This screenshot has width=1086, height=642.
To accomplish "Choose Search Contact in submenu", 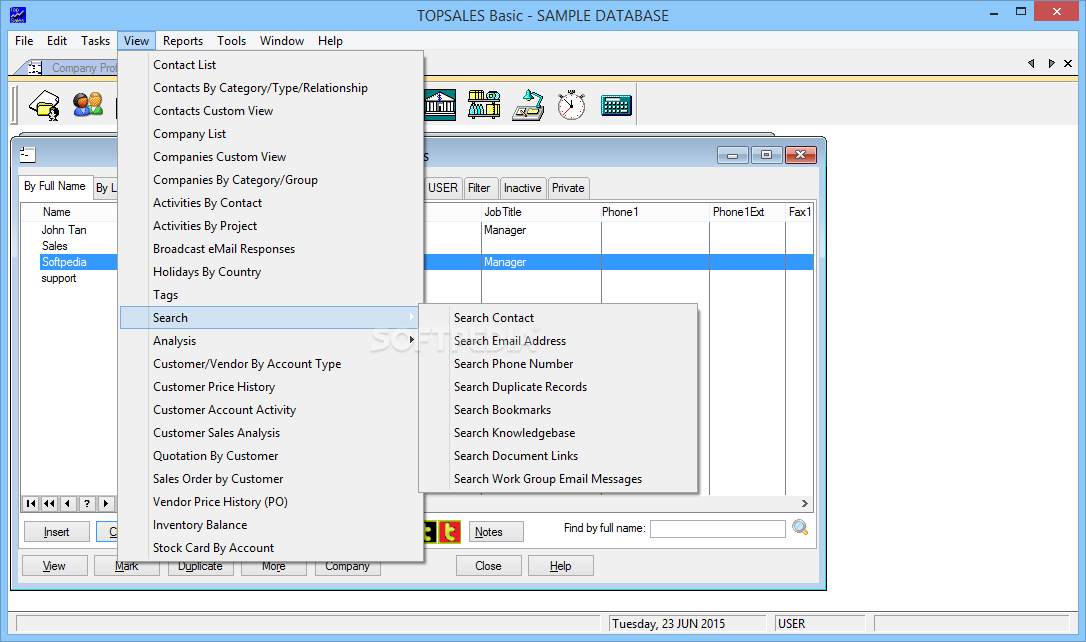I will (x=558, y=318).
